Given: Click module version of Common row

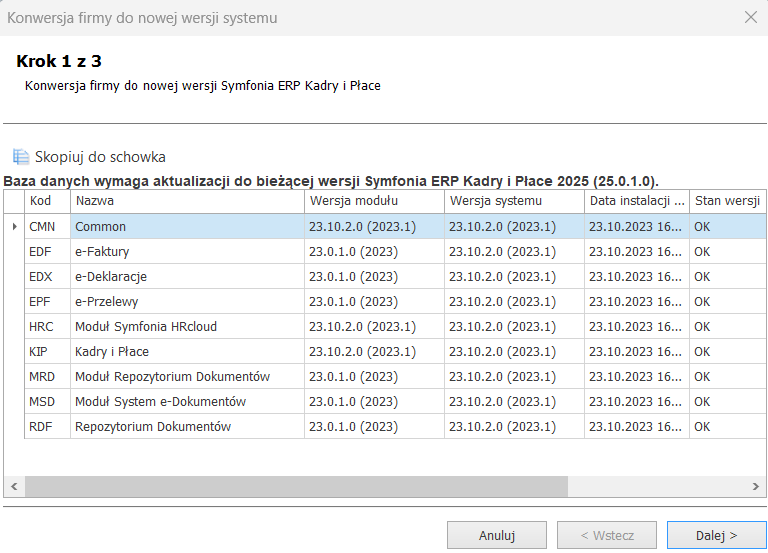Looking at the screenshot, I should [374, 226].
